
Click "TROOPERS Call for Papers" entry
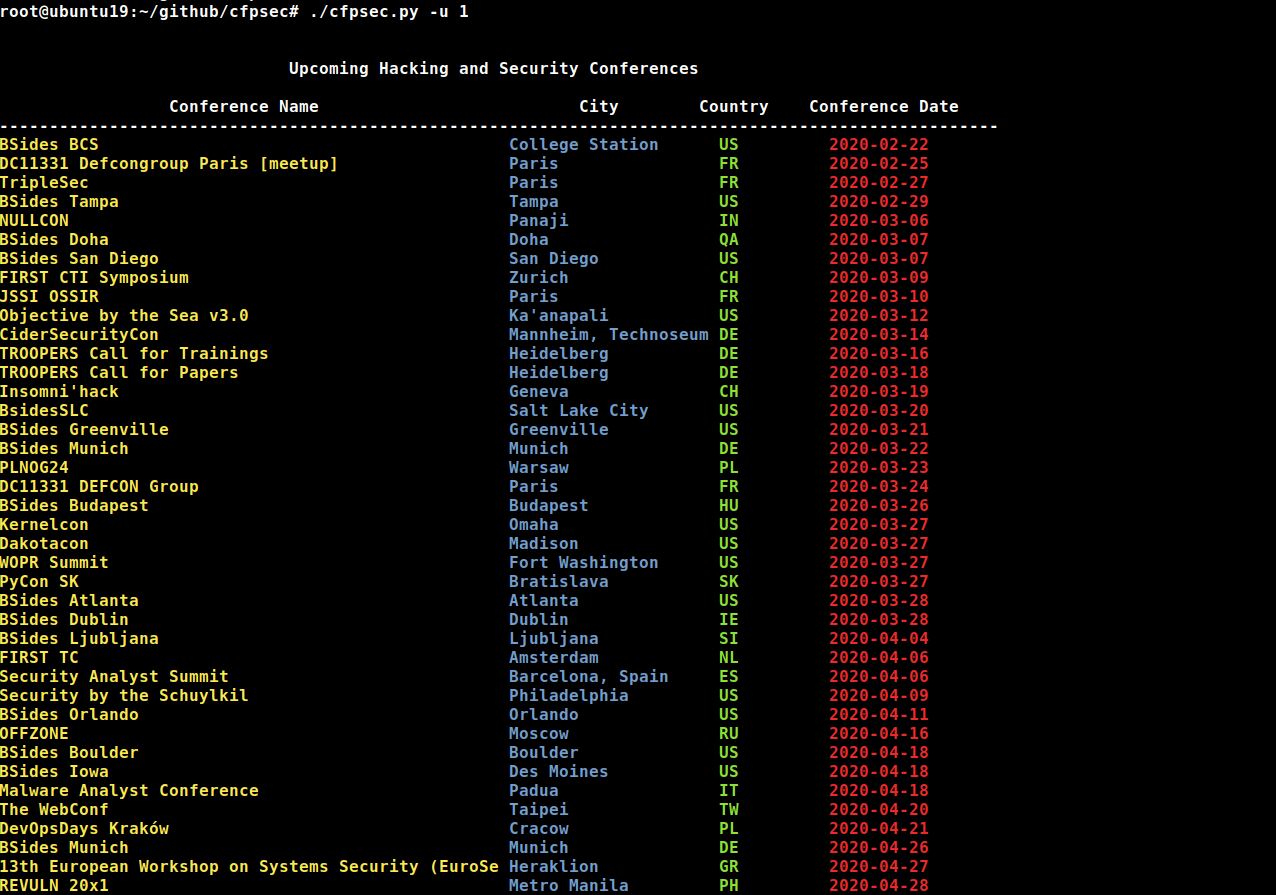(119, 372)
